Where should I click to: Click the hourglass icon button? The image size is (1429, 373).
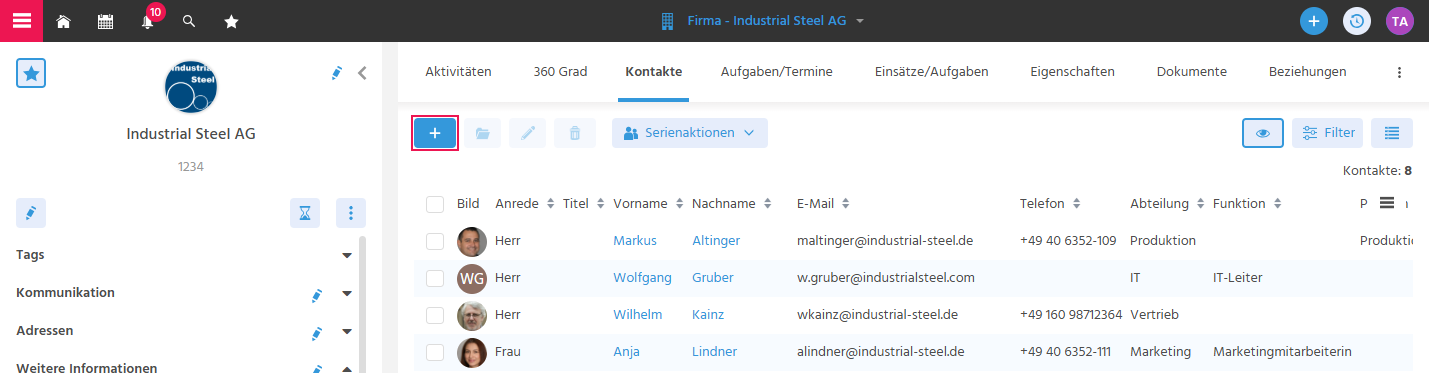305,213
